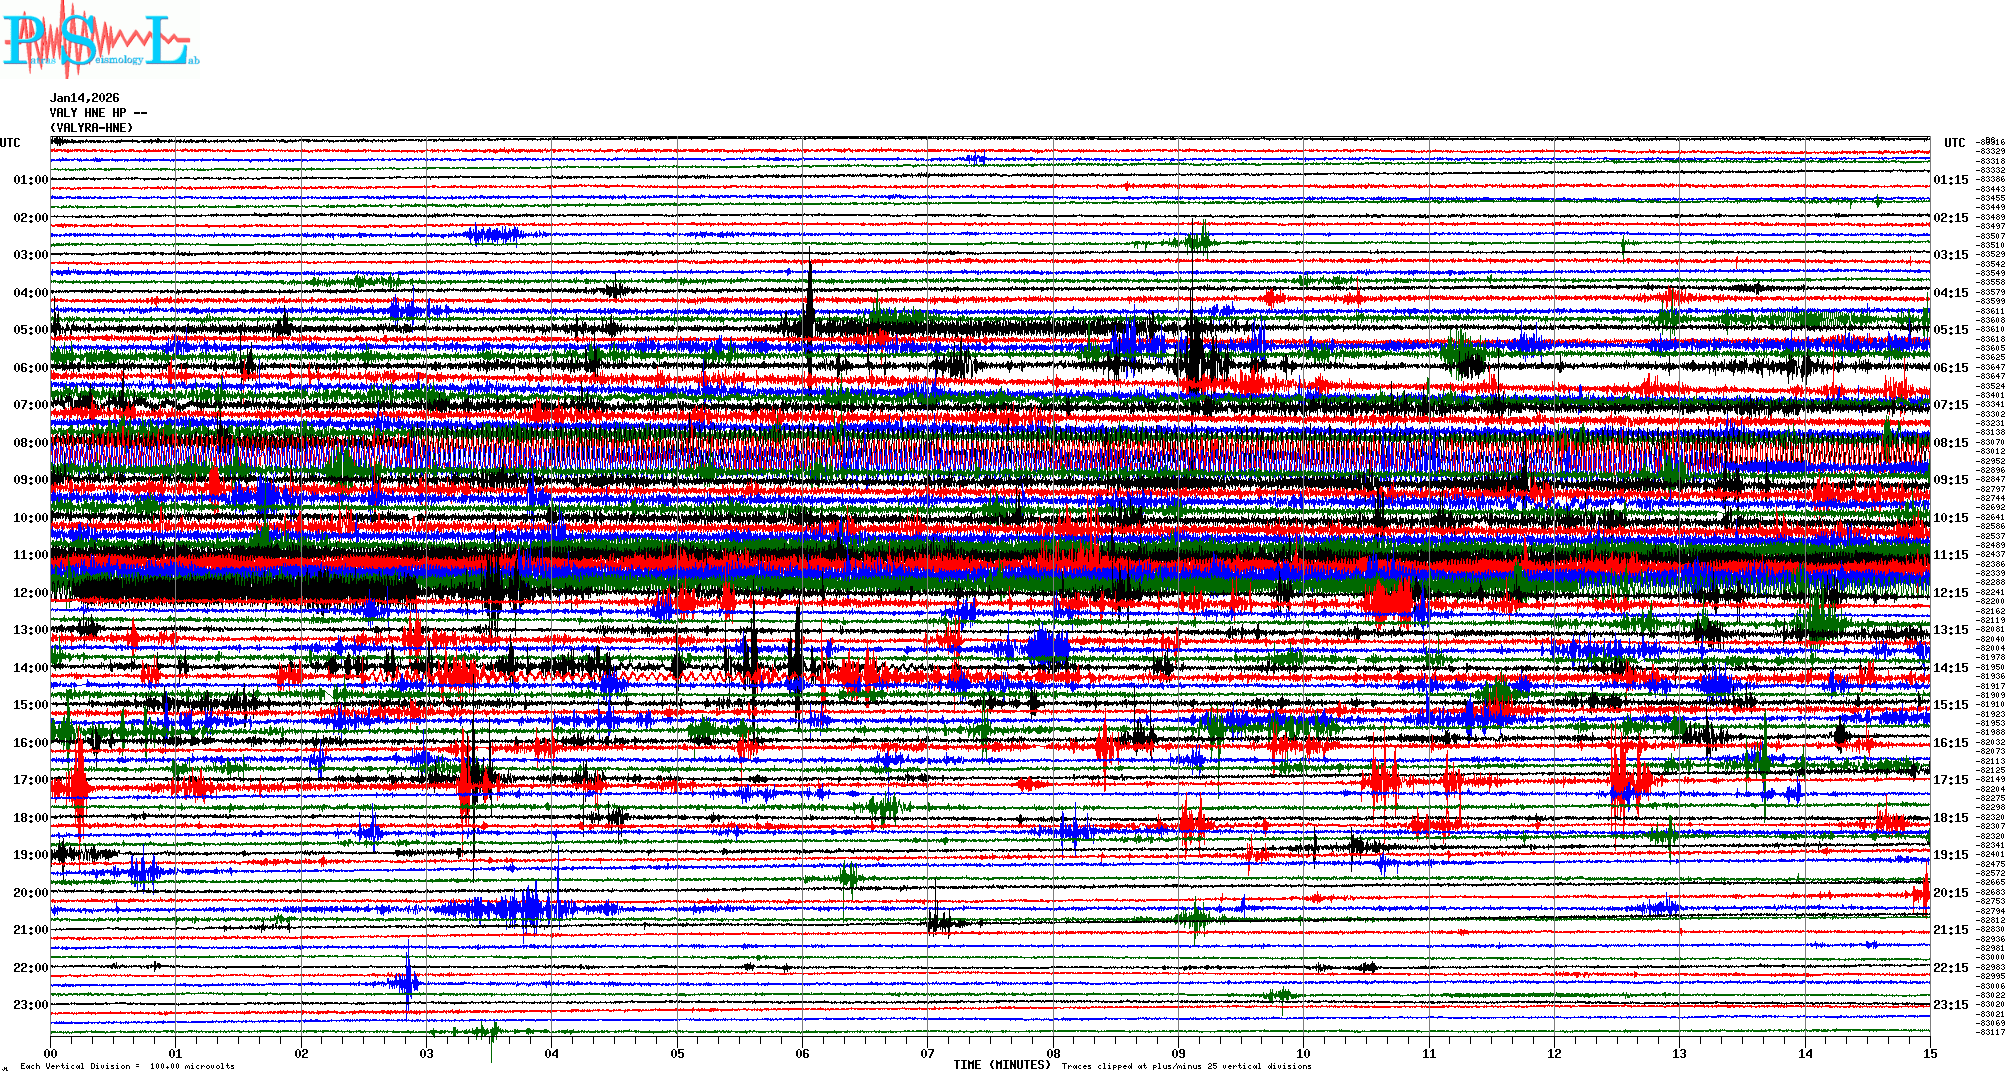Select the 23:00 hour label on left

pyautogui.click(x=30, y=1005)
